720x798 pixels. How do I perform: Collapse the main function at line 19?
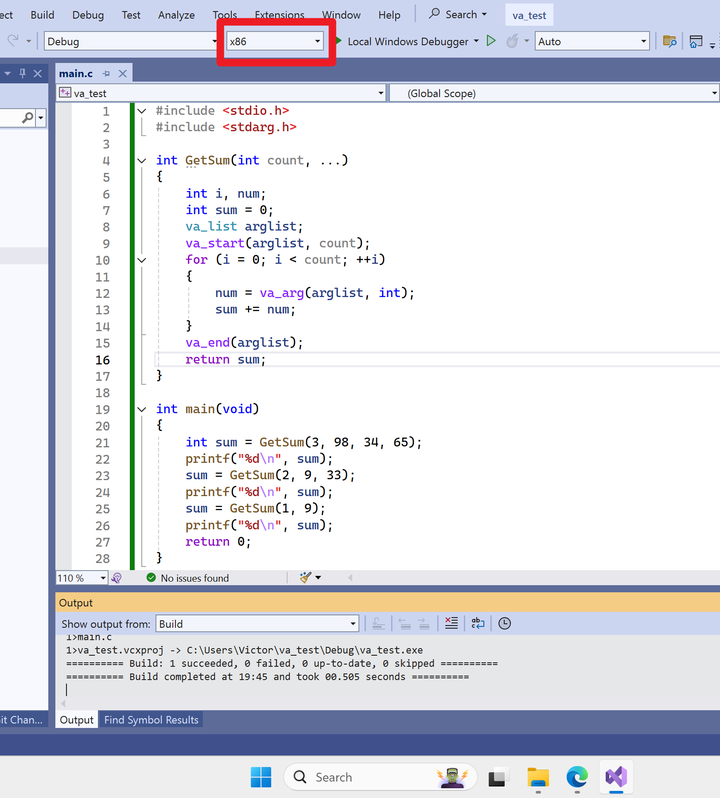pyautogui.click(x=142, y=409)
